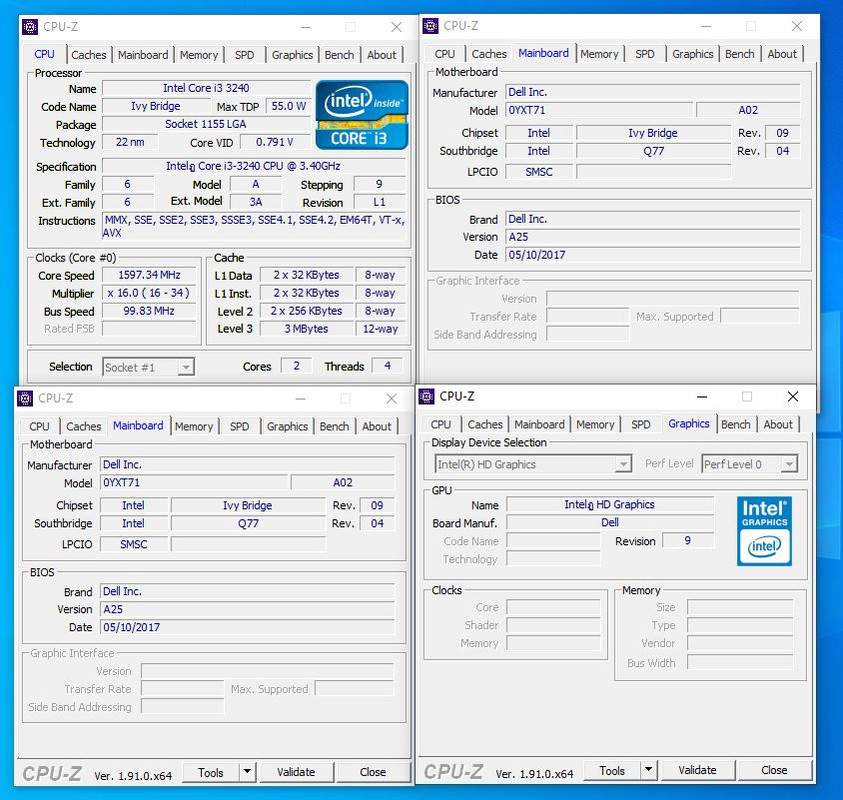Open About tab in top-left window
This screenshot has width=843, height=800.
pyautogui.click(x=382, y=55)
